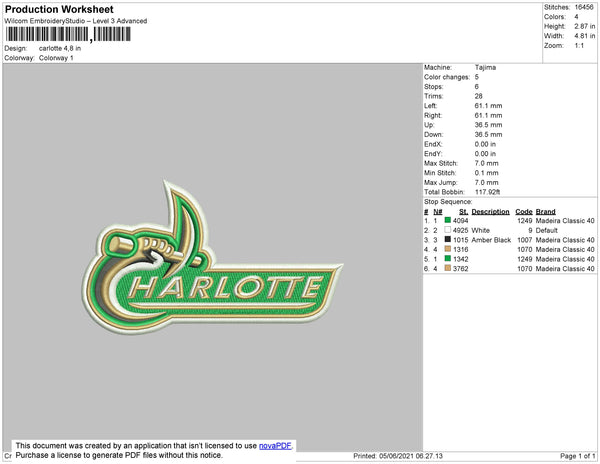Click the white swatch beside thread 4925

pos(447,230)
